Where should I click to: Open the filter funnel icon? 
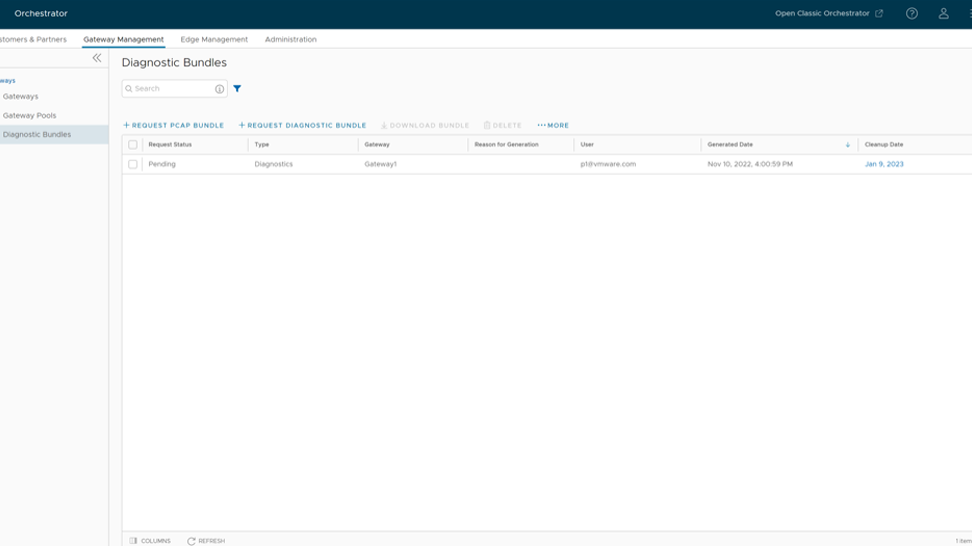237,89
